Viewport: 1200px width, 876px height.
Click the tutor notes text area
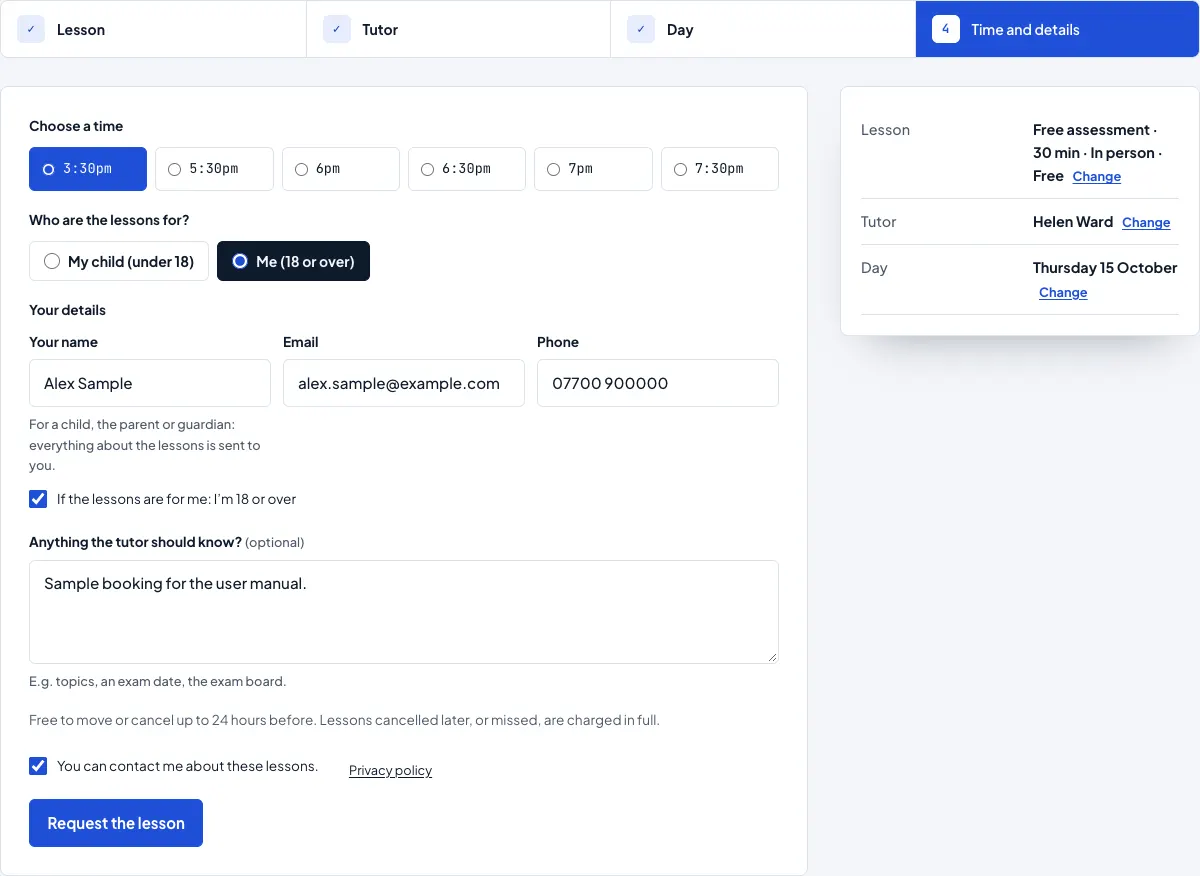(404, 612)
